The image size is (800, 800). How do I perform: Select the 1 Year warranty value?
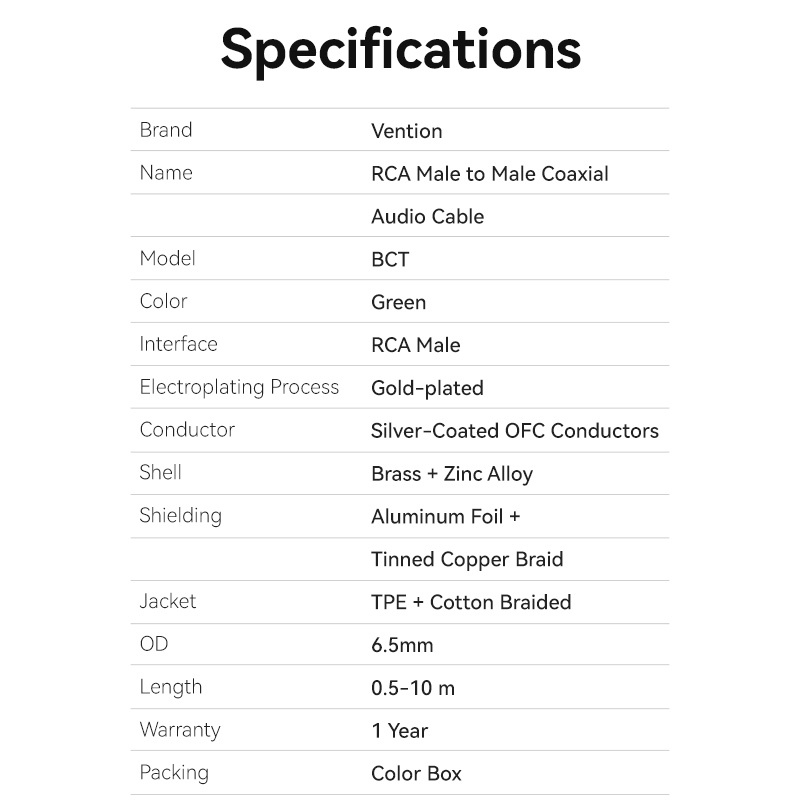pos(399,731)
